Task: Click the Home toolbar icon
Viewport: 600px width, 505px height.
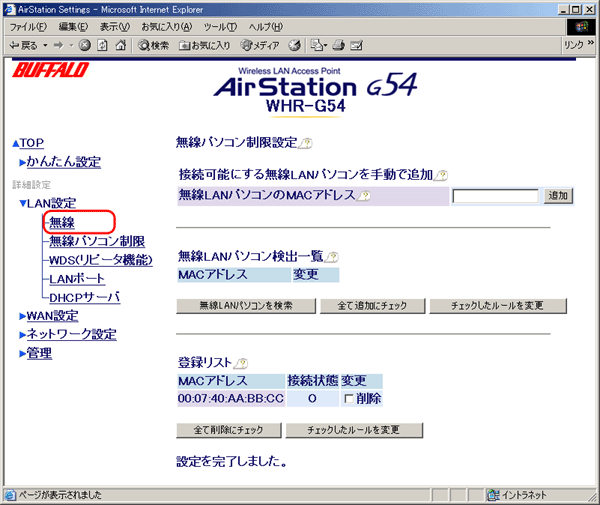Action: click(121, 45)
